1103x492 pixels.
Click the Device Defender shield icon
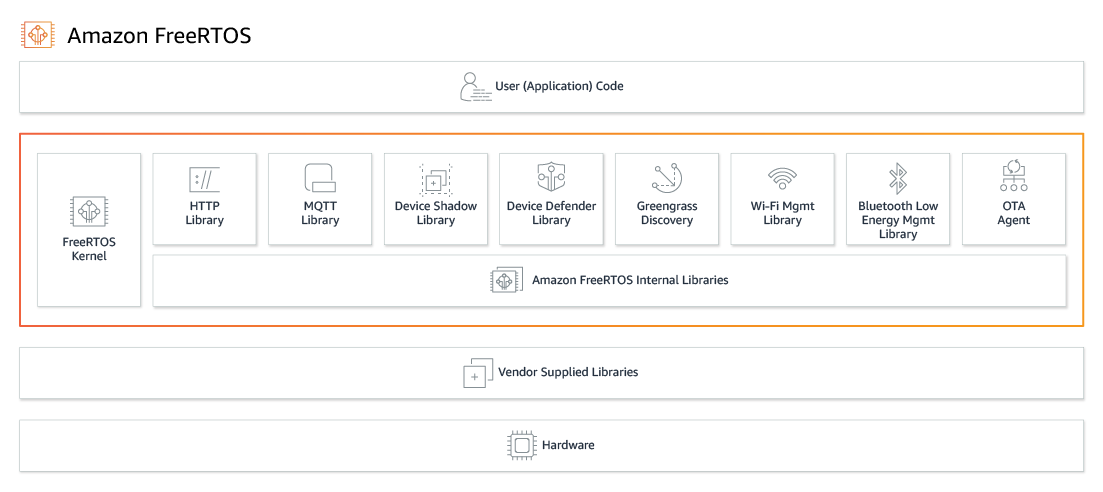tap(551, 177)
